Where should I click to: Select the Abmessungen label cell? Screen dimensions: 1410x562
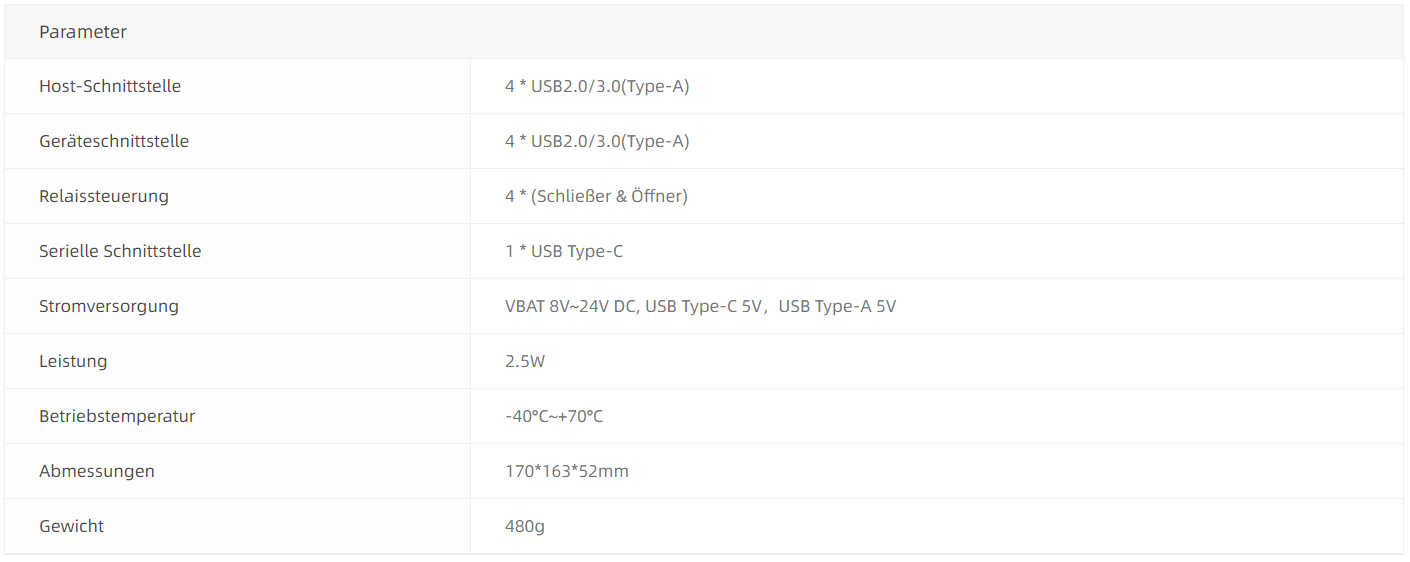point(97,471)
